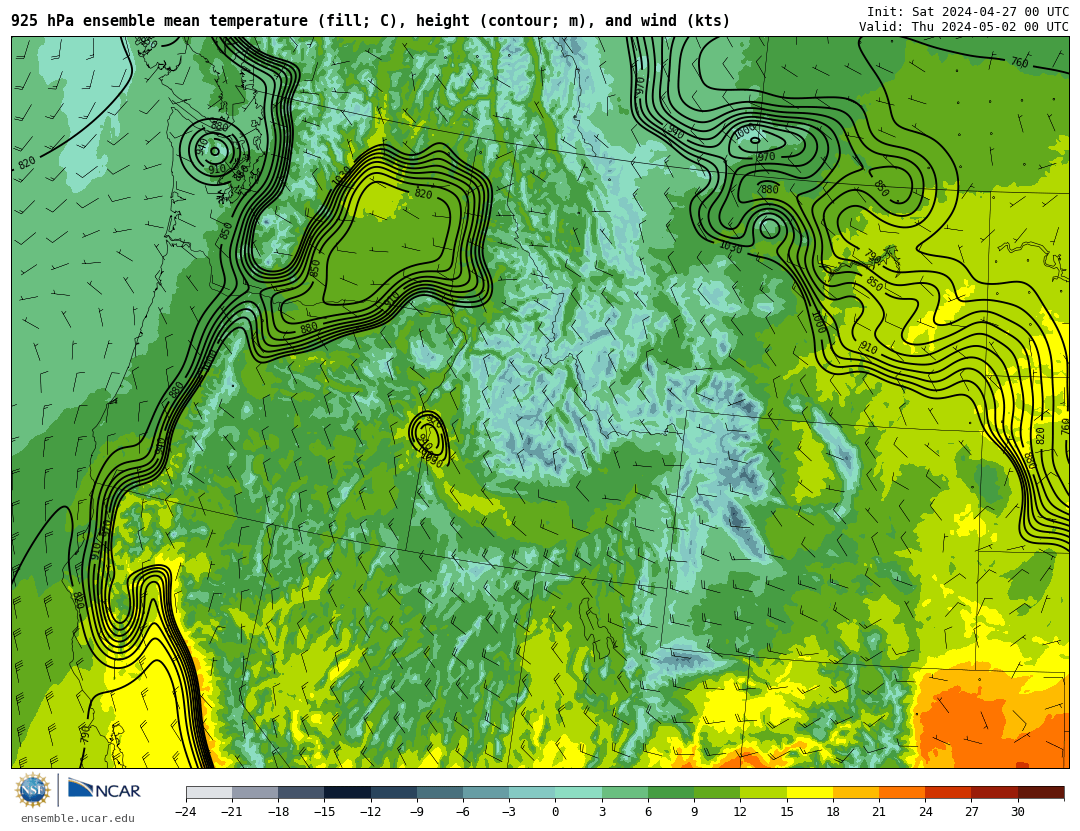Pick the colorbar swatch between -21 and -18
Screen dimensions: 1080x831
click(x=256, y=792)
